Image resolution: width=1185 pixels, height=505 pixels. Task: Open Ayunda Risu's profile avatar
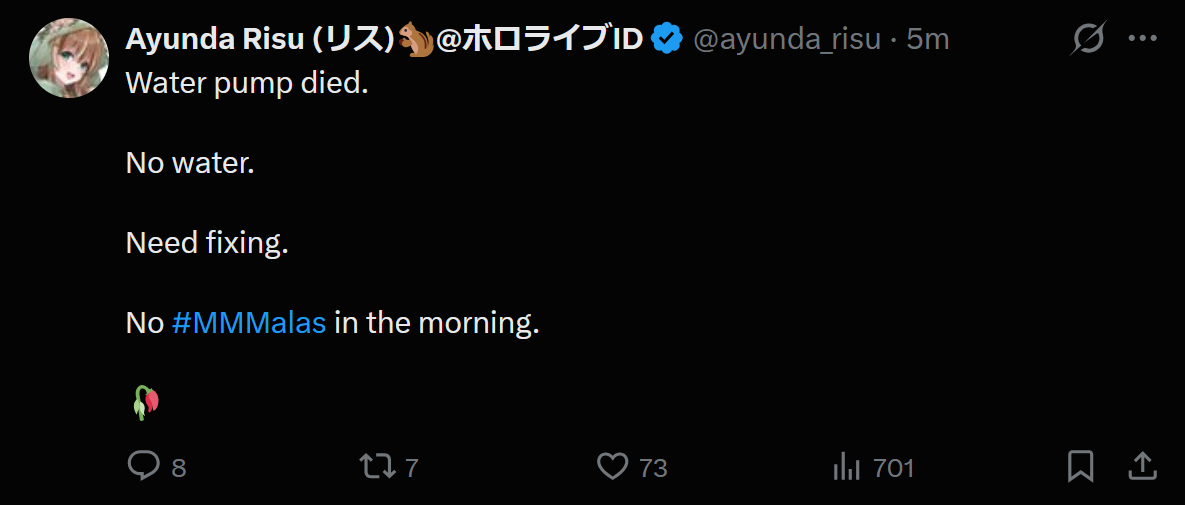pos(69,58)
